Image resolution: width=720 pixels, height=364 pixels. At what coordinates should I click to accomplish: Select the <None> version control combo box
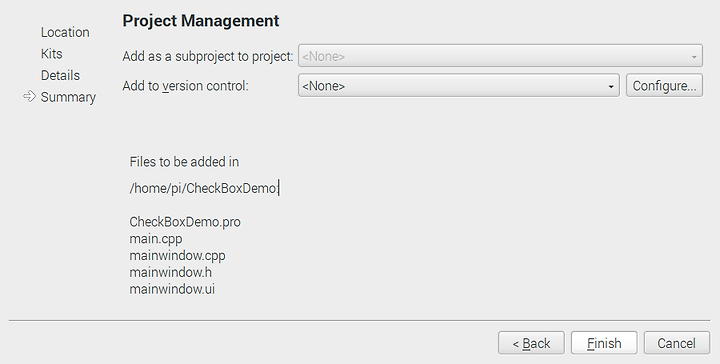[x=459, y=86]
